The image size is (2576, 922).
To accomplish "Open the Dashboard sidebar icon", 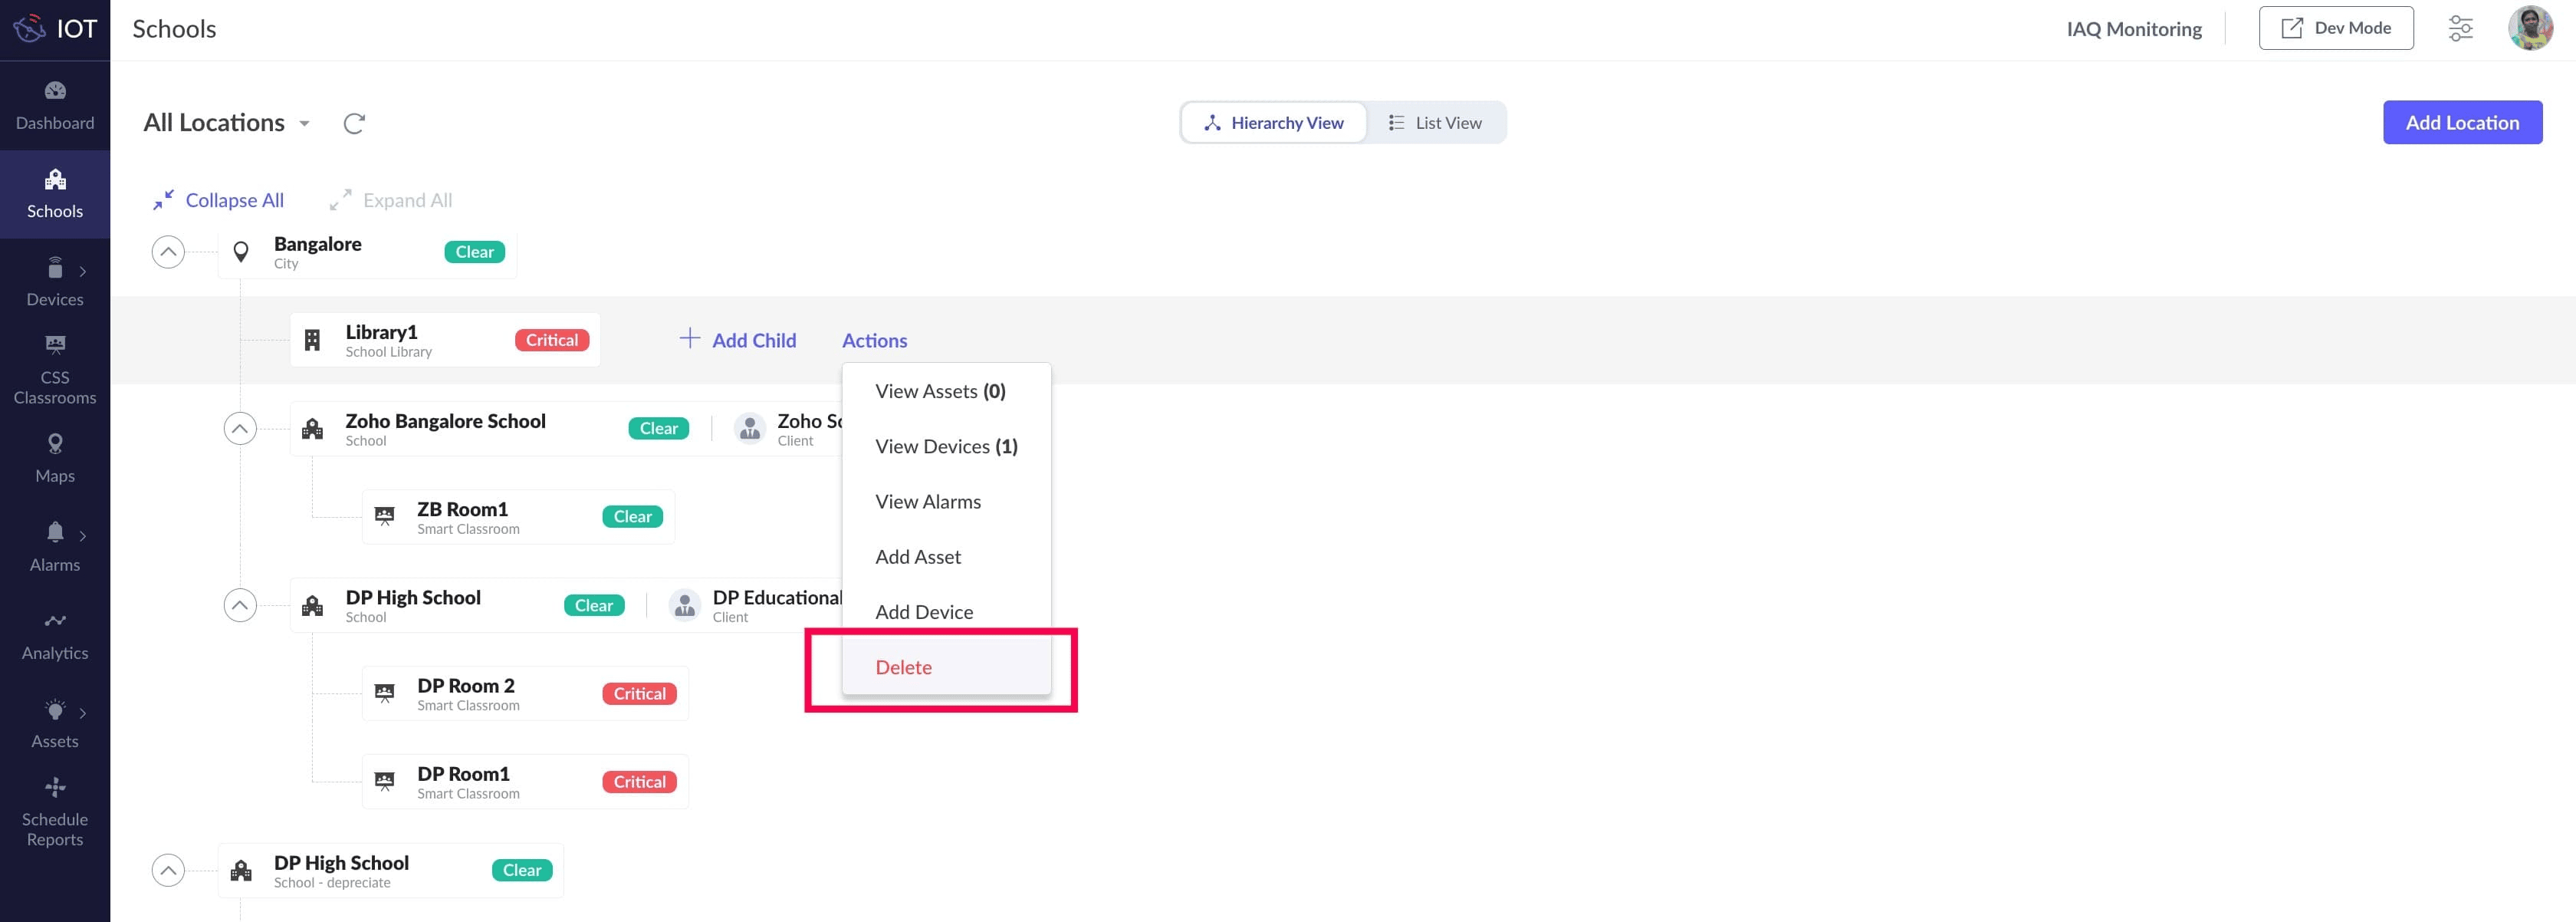I will coord(55,105).
